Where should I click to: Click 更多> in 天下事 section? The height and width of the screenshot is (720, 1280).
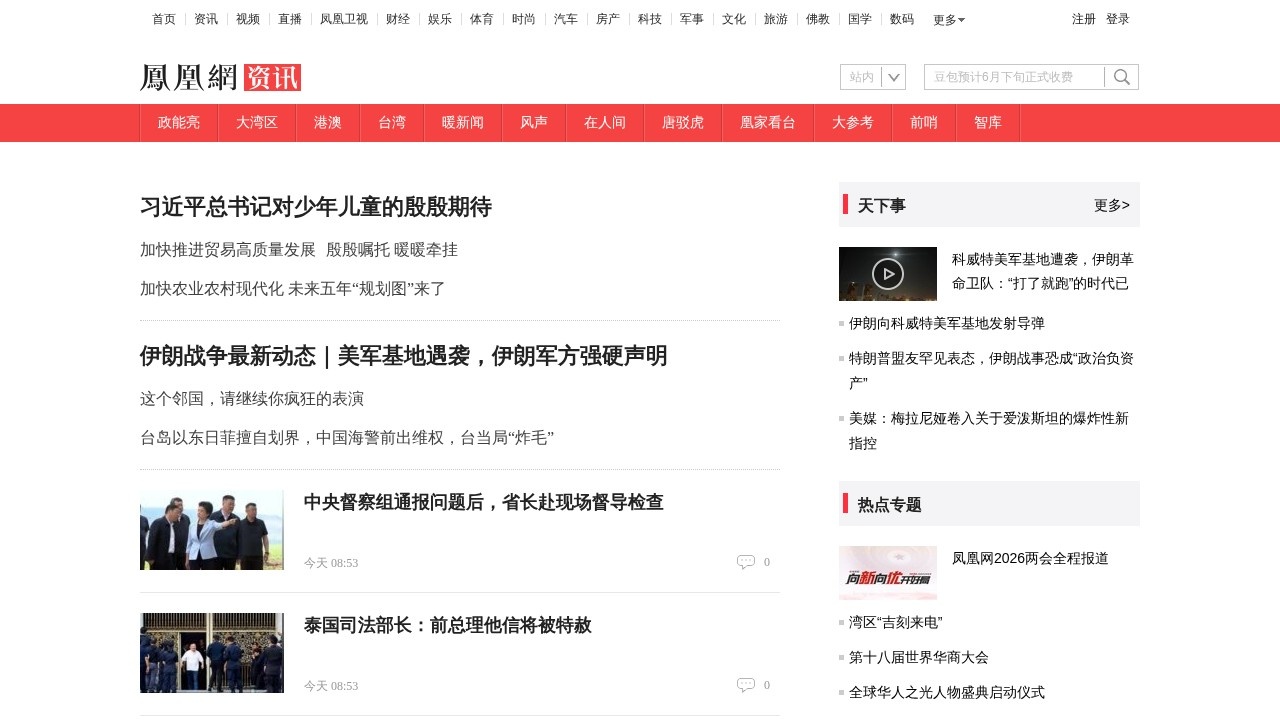pyautogui.click(x=1112, y=205)
